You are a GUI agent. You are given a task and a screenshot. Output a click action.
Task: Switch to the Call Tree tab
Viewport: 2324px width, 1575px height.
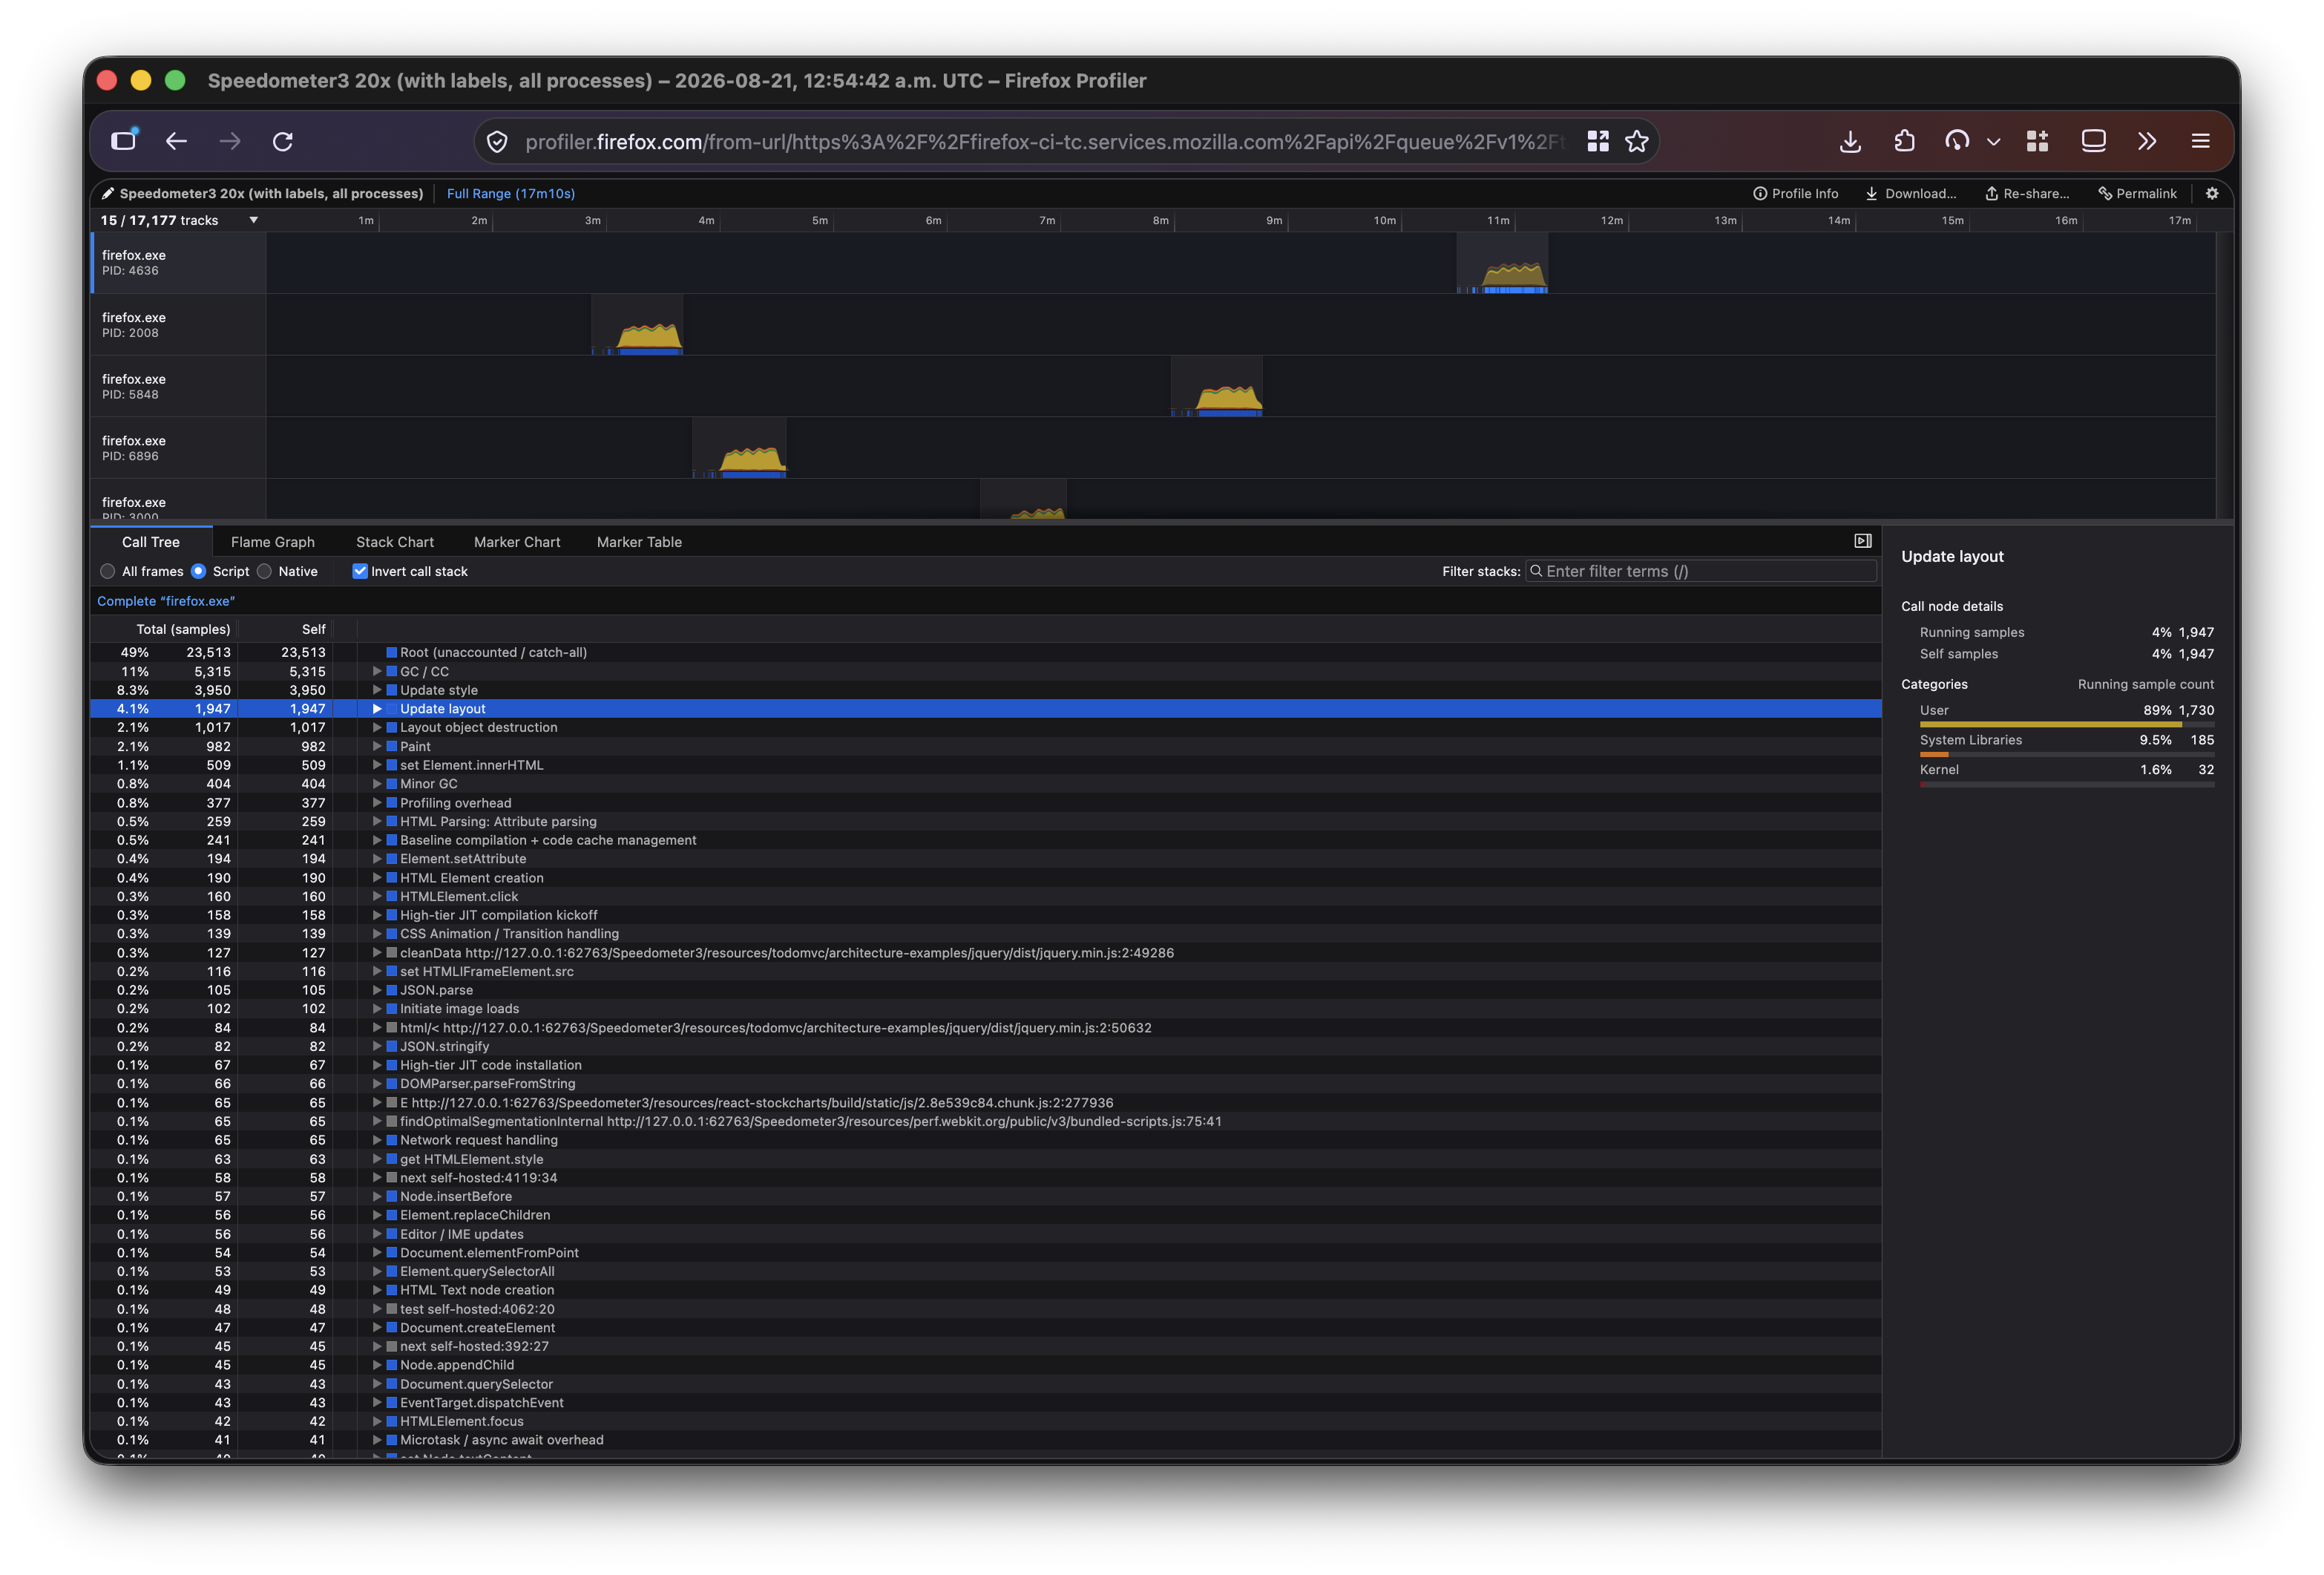151,542
